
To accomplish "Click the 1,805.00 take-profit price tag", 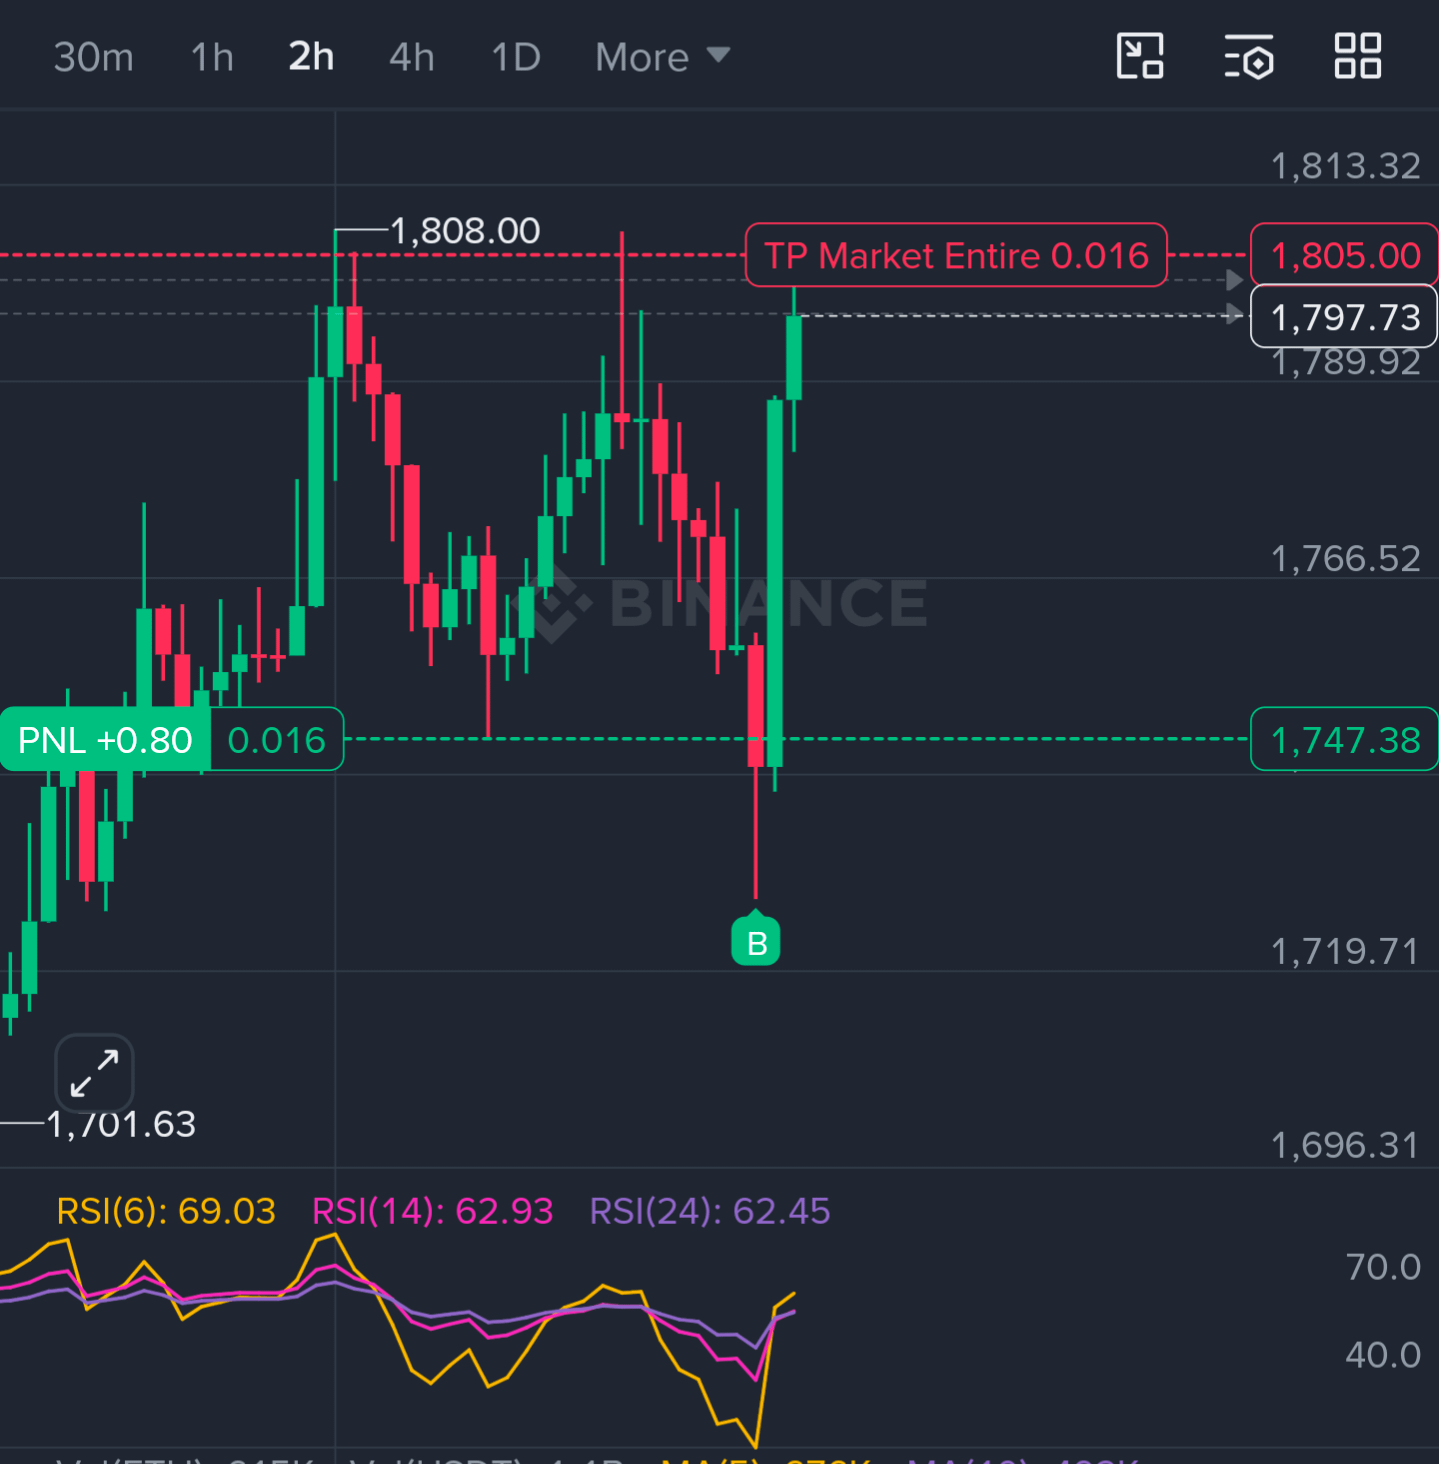I will pos(1345,255).
